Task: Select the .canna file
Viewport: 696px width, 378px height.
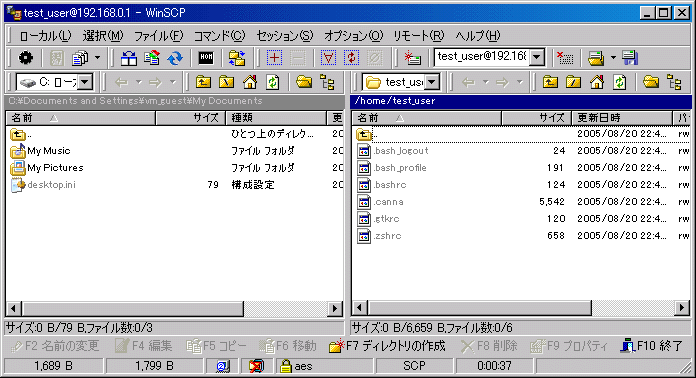Action: [380, 202]
